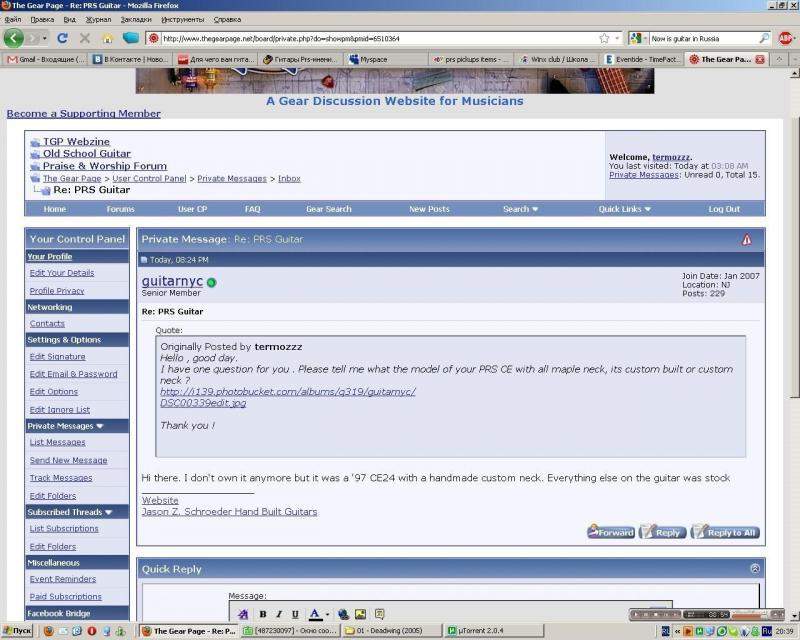The height and width of the screenshot is (640, 800).
Task: Click the Underline formatting icon
Action: pyautogui.click(x=295, y=614)
